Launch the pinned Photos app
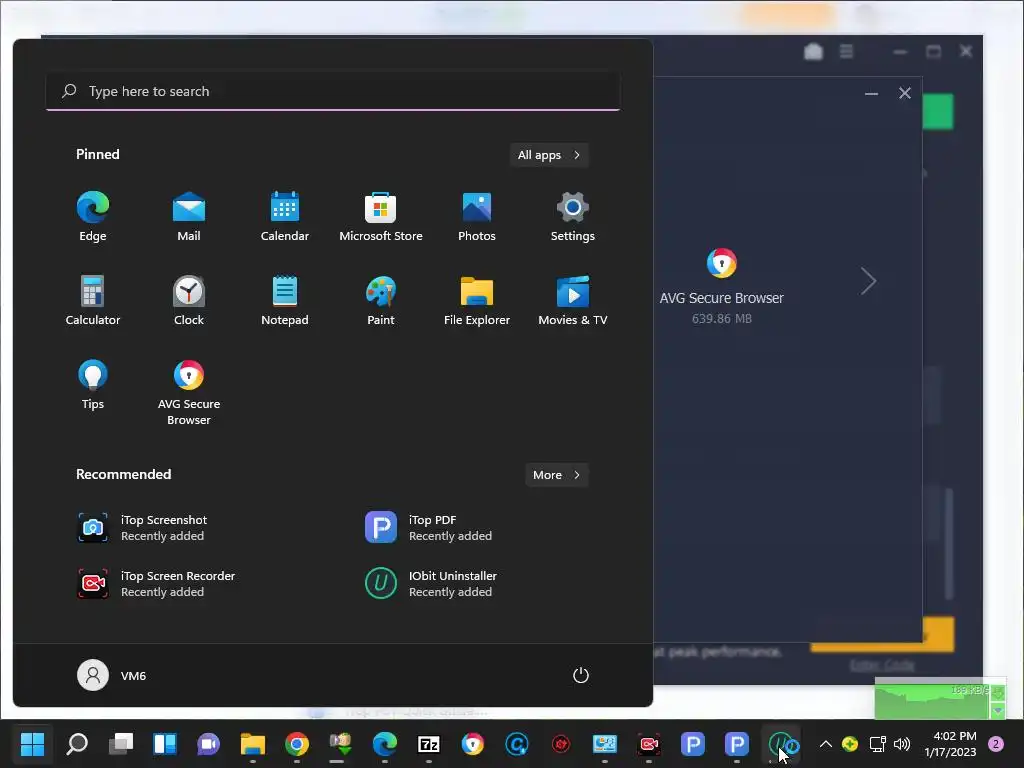1024x768 pixels. (x=477, y=217)
